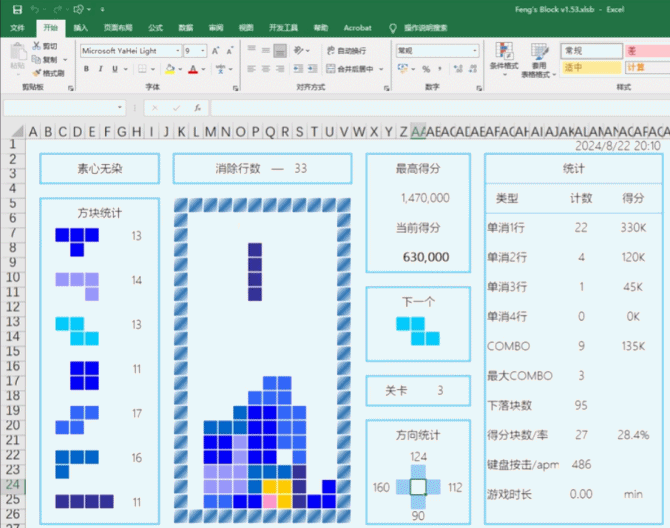Click the Select All corner triangle
Image resolution: width=670 pixels, height=528 pixels.
(18, 131)
